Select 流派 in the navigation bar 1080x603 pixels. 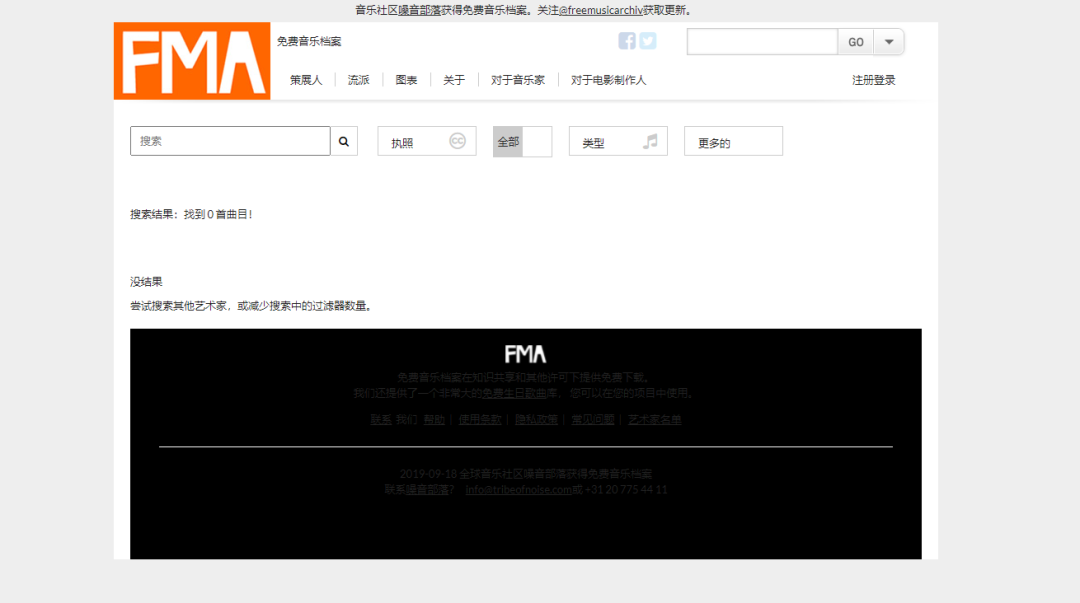click(x=358, y=80)
